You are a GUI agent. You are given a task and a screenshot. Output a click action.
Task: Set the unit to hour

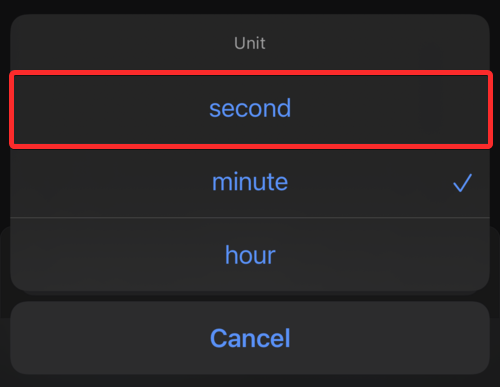(250, 255)
